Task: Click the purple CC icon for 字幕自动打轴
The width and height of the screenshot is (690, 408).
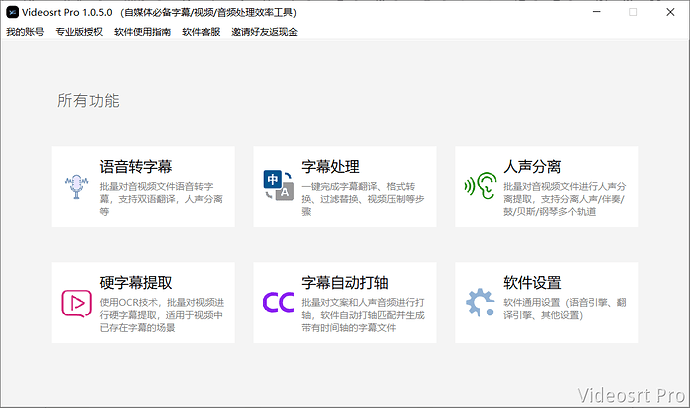Action: 279,302
